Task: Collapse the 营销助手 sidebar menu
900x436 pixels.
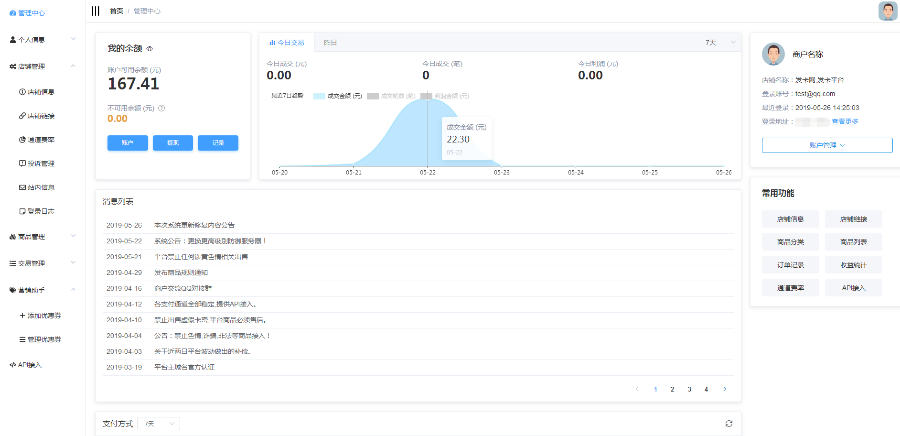Action: coord(42,290)
